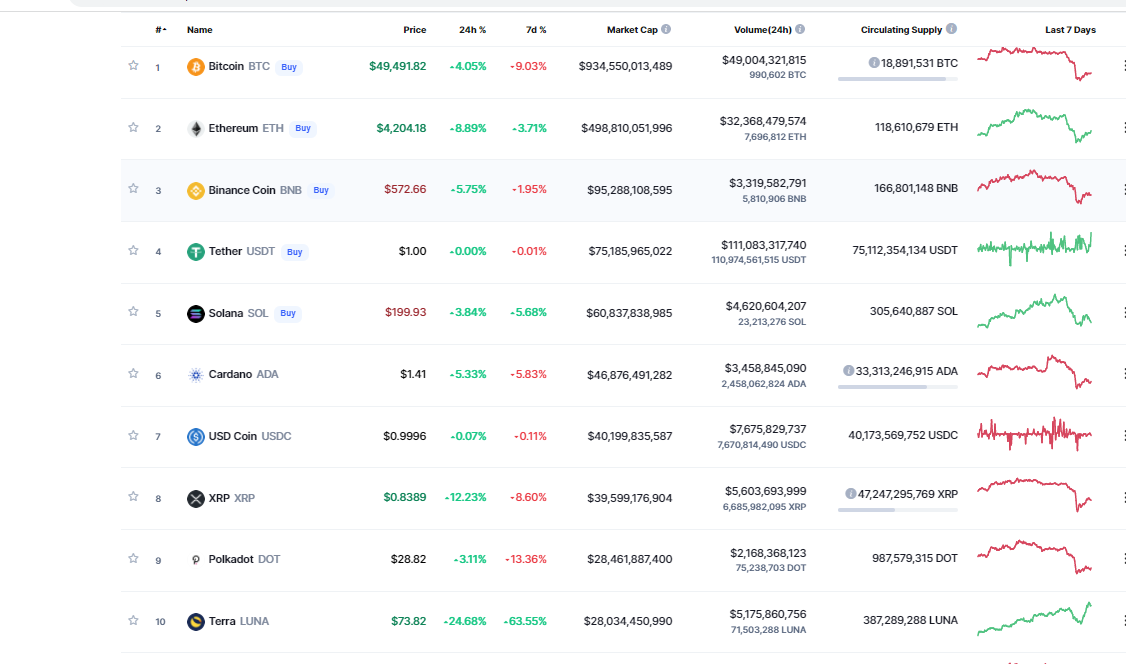Star Terra LUNA for the watchlist
This screenshot has height=664, width=1126.
pyautogui.click(x=133, y=619)
